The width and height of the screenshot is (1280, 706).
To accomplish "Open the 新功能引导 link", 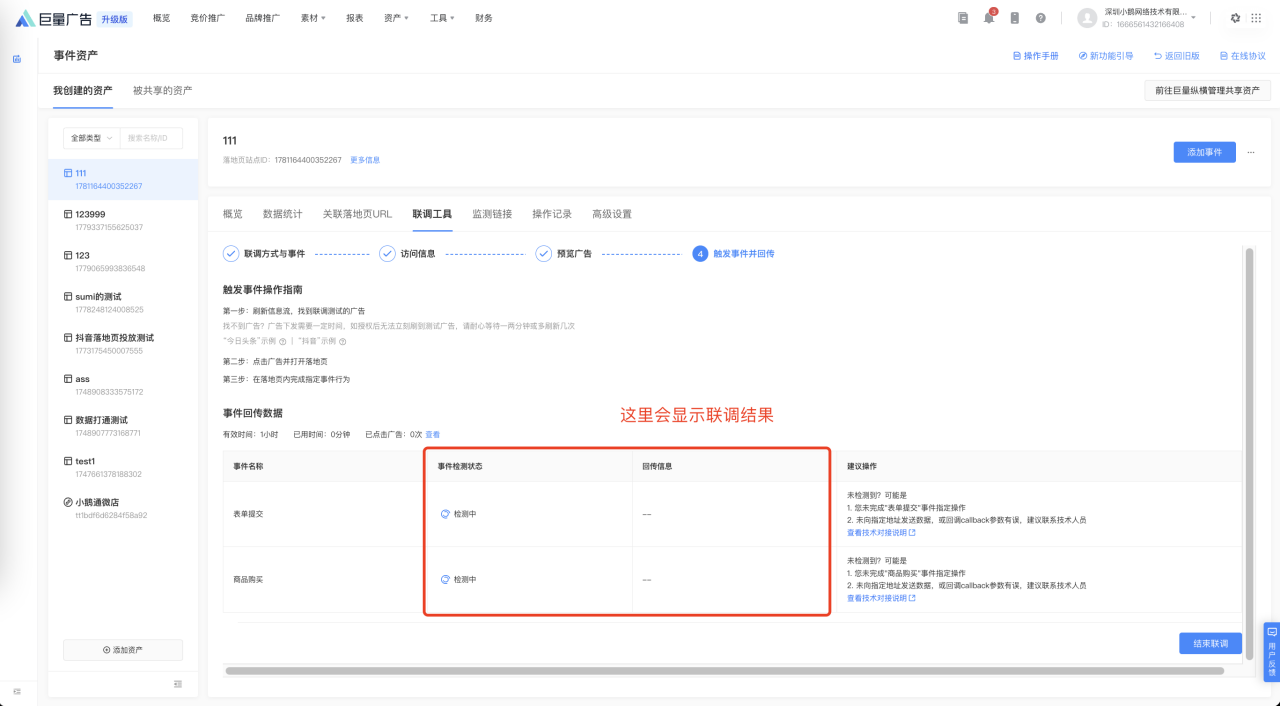I will pyautogui.click(x=1106, y=56).
